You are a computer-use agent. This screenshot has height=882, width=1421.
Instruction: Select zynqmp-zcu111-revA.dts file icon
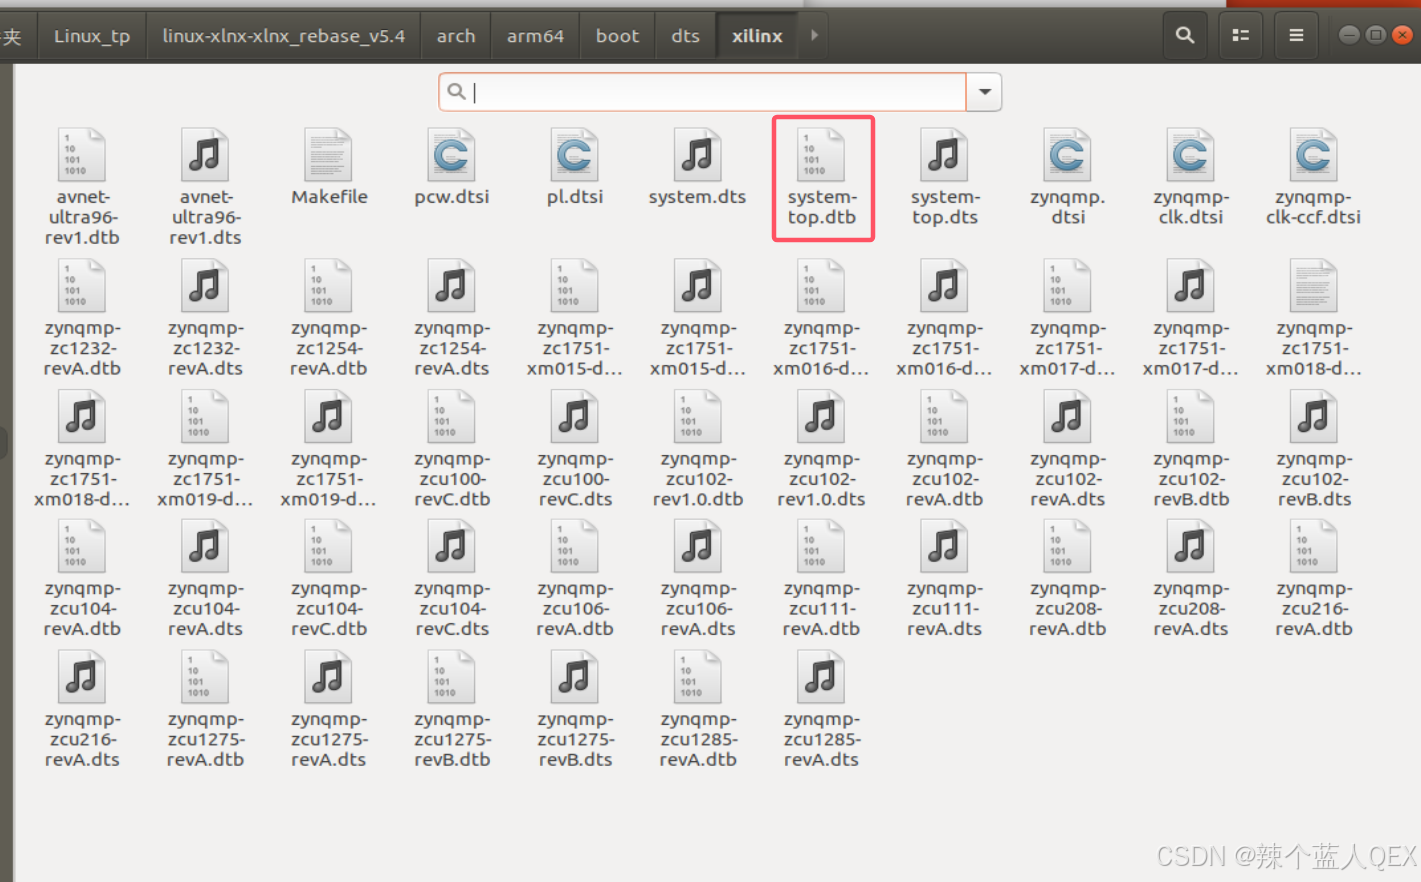pyautogui.click(x=945, y=547)
